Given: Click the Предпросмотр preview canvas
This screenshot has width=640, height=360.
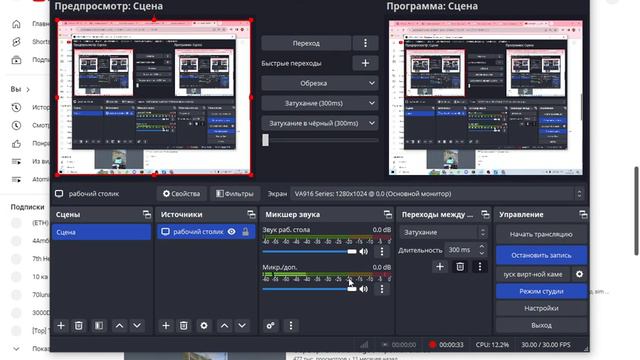Looking at the screenshot, I should click(154, 98).
